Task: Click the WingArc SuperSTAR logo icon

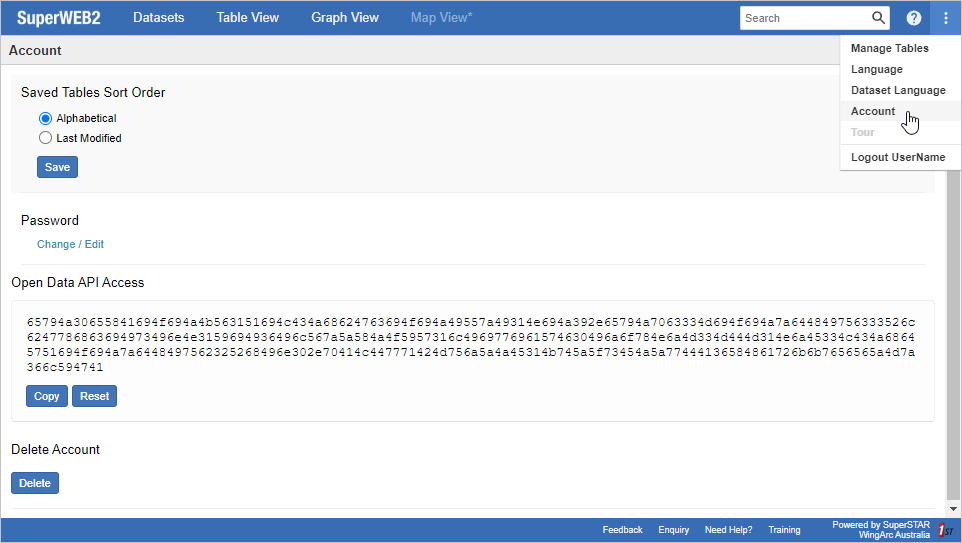Action: (943, 530)
